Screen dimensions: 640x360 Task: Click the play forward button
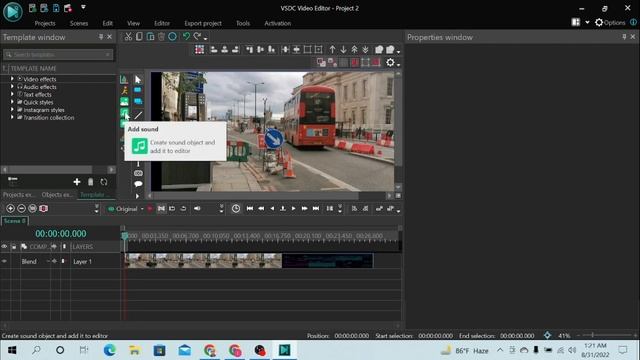coord(293,209)
